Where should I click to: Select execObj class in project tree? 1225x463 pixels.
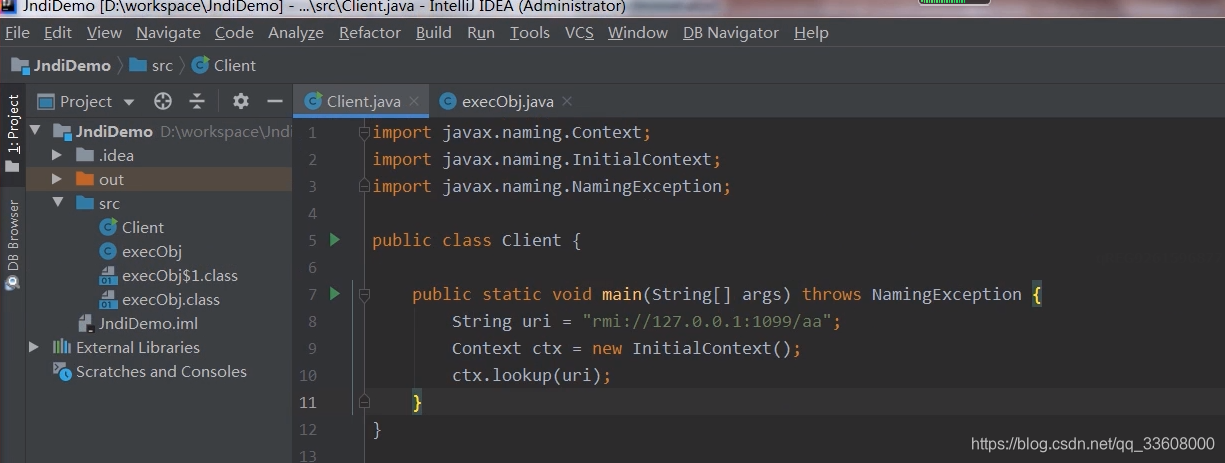click(160, 251)
